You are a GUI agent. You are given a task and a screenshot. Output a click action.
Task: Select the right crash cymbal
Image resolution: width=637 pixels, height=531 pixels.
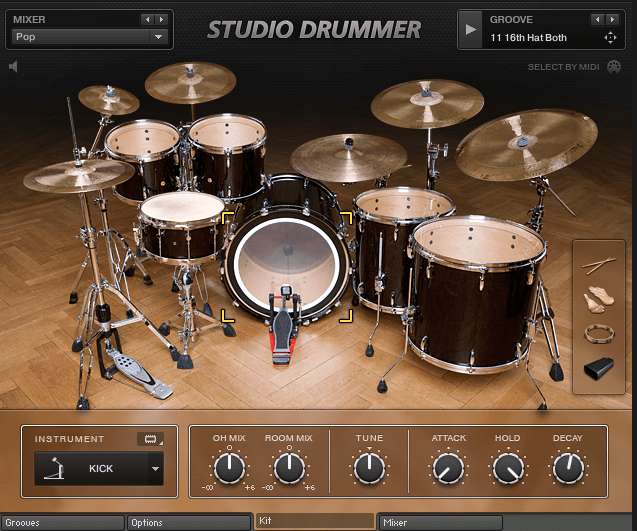[427, 104]
